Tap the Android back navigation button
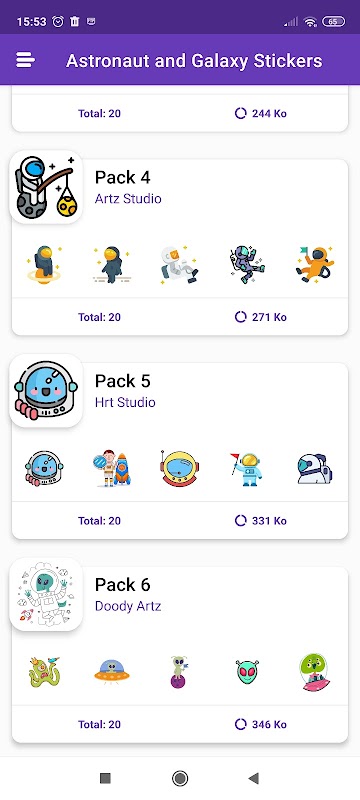Image resolution: width=360 pixels, height=800 pixels. coord(253,778)
